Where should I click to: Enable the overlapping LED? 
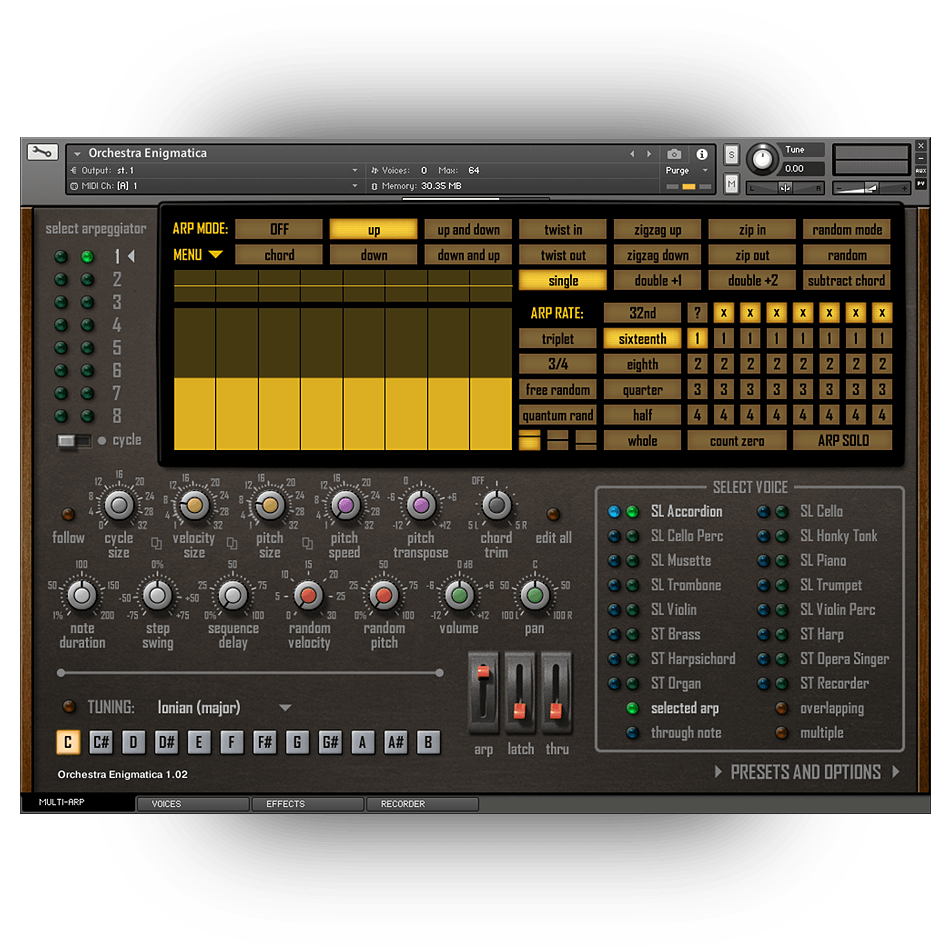(x=782, y=708)
